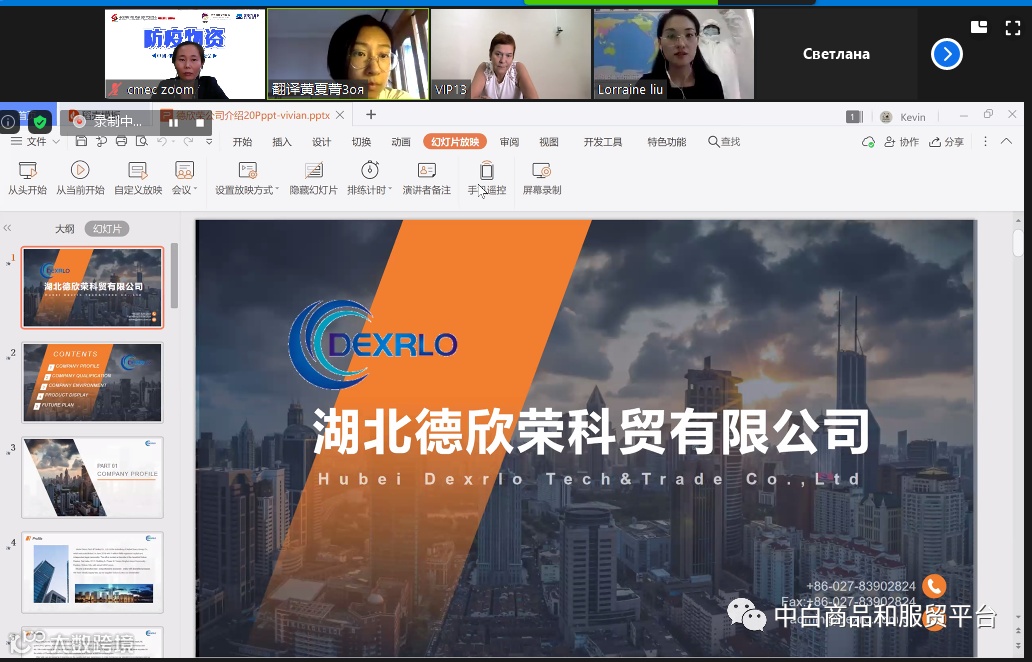The image size is (1032, 662).
Task: Click the cloud sync status icon
Action: (868, 141)
